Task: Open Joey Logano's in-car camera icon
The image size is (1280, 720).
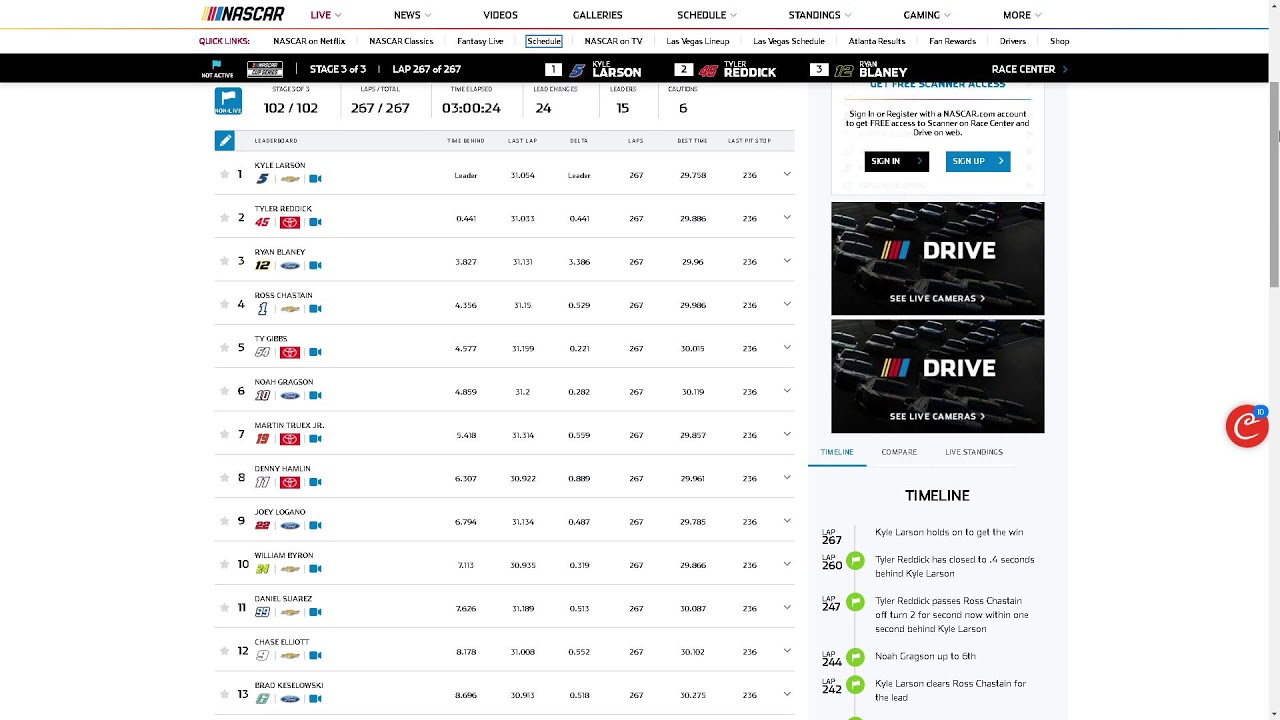Action: pos(315,525)
